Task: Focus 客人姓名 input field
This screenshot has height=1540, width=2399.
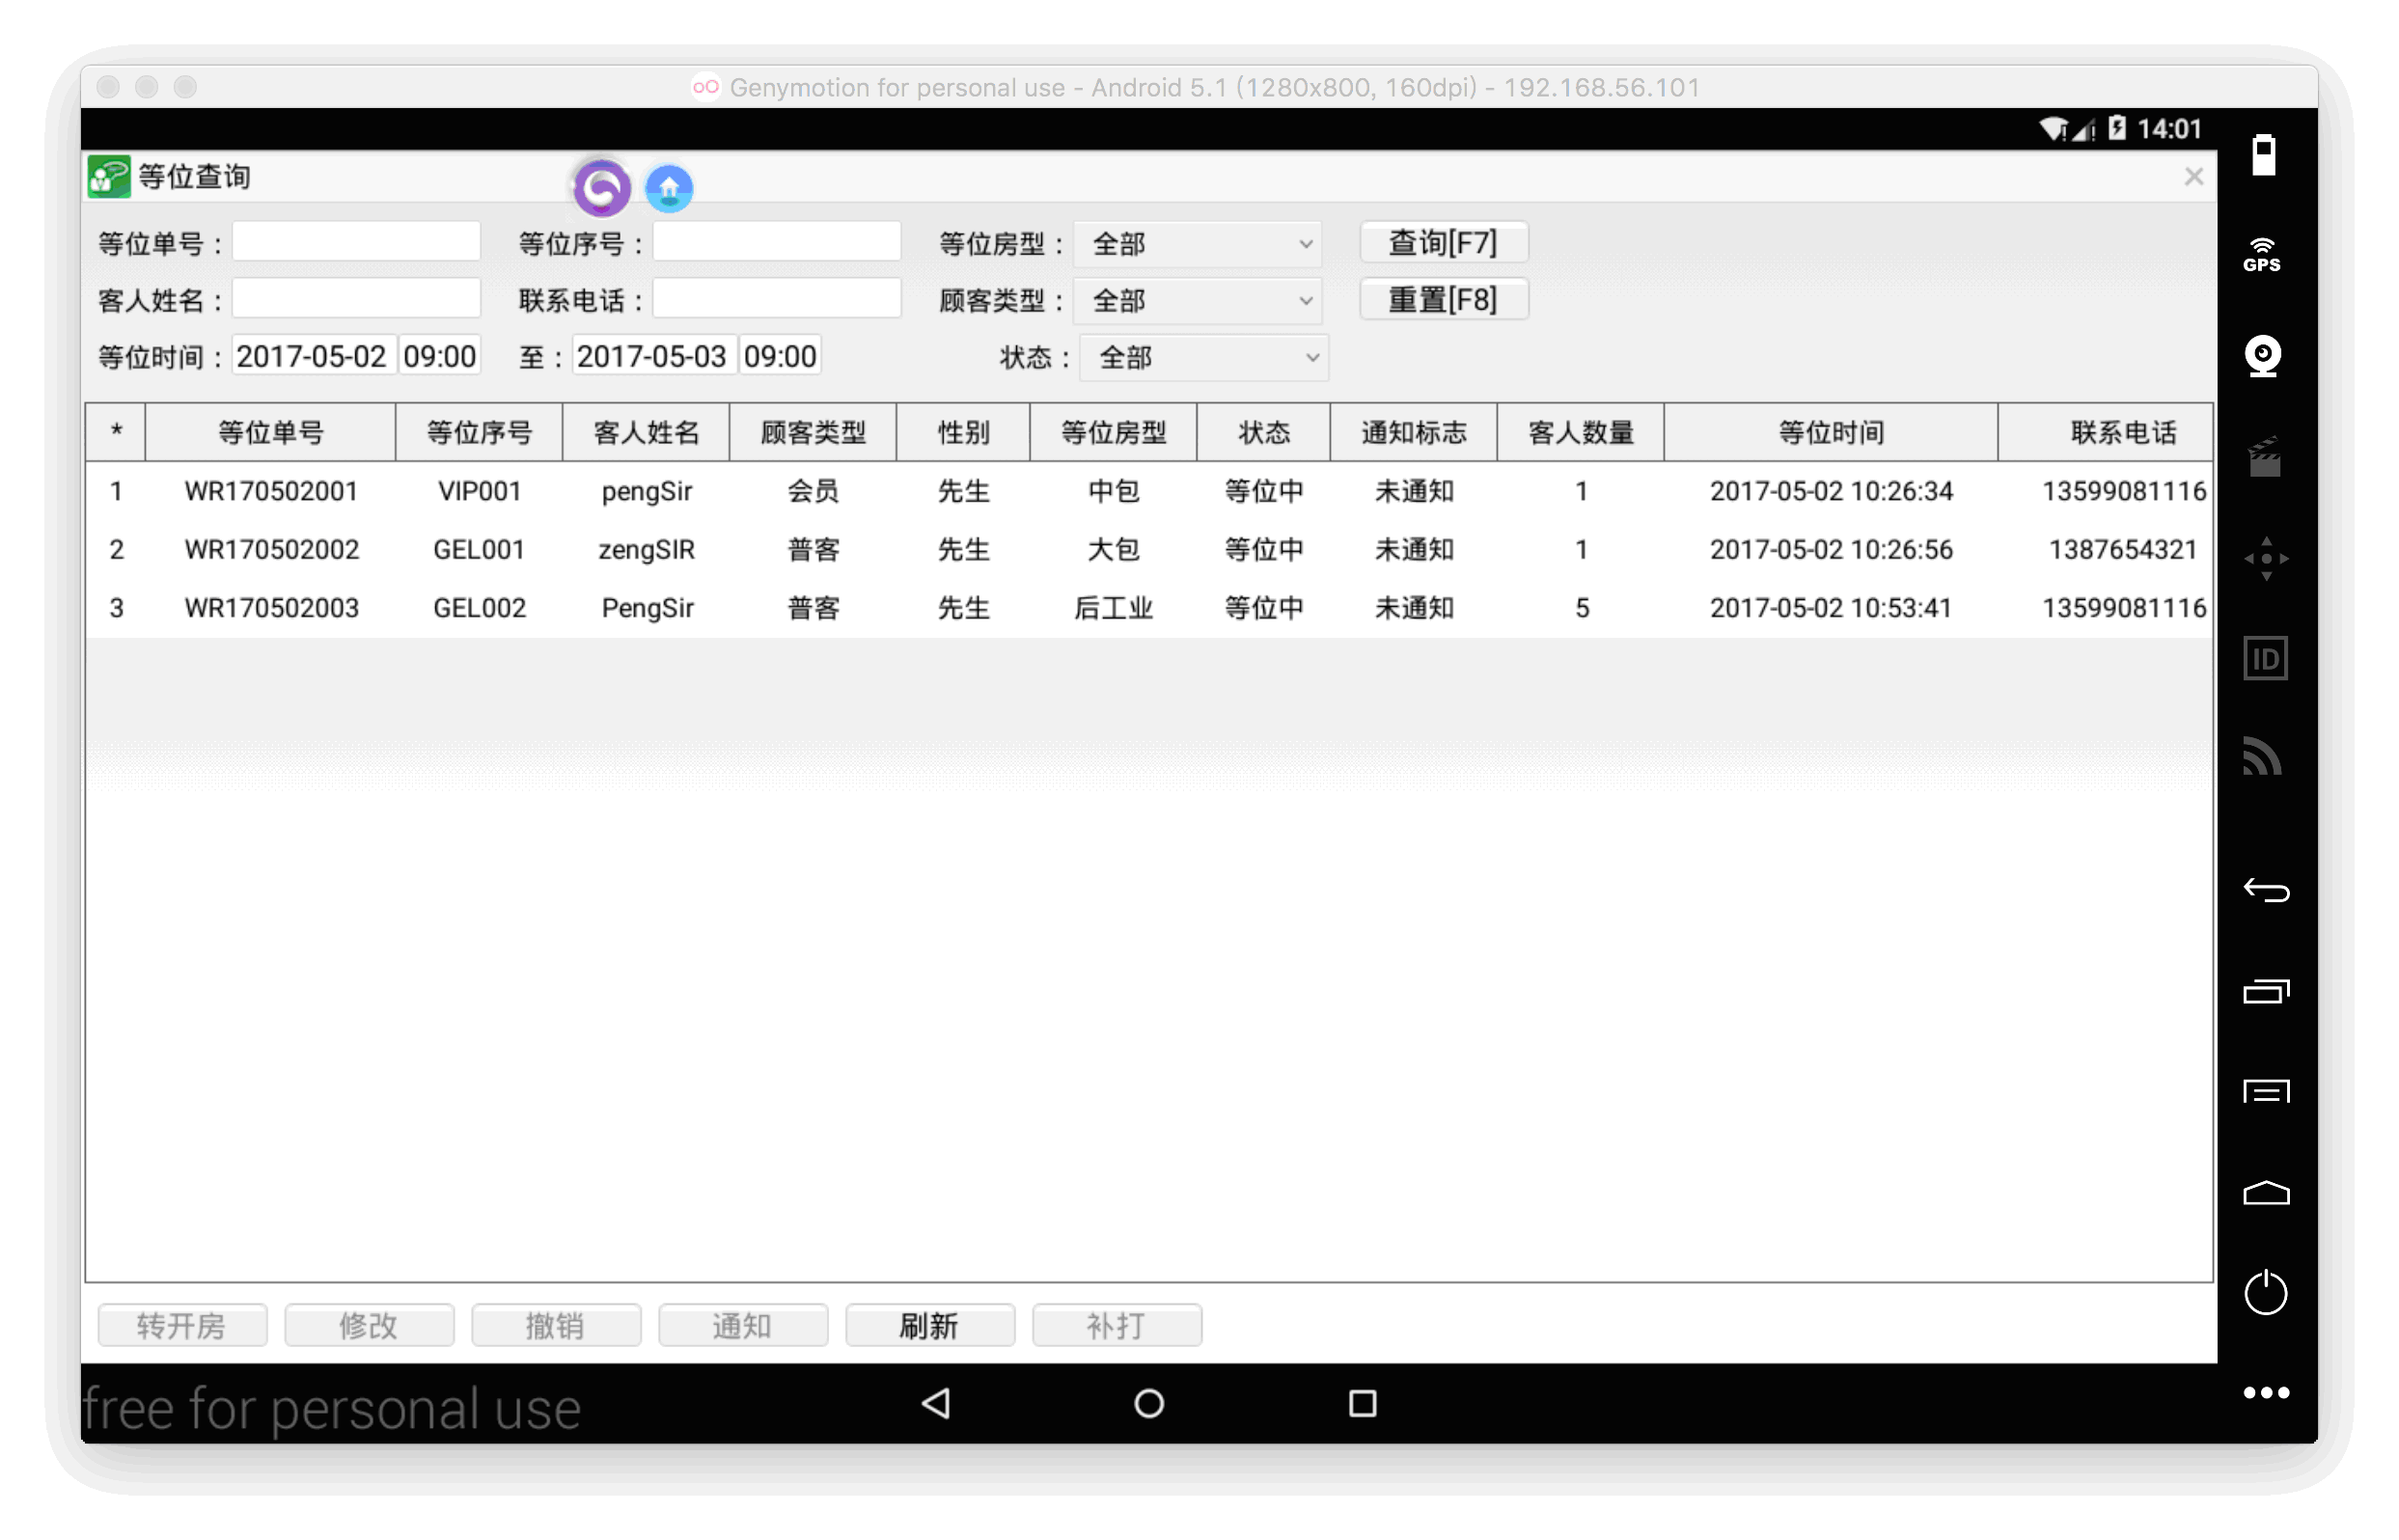Action: pyautogui.click(x=356, y=299)
